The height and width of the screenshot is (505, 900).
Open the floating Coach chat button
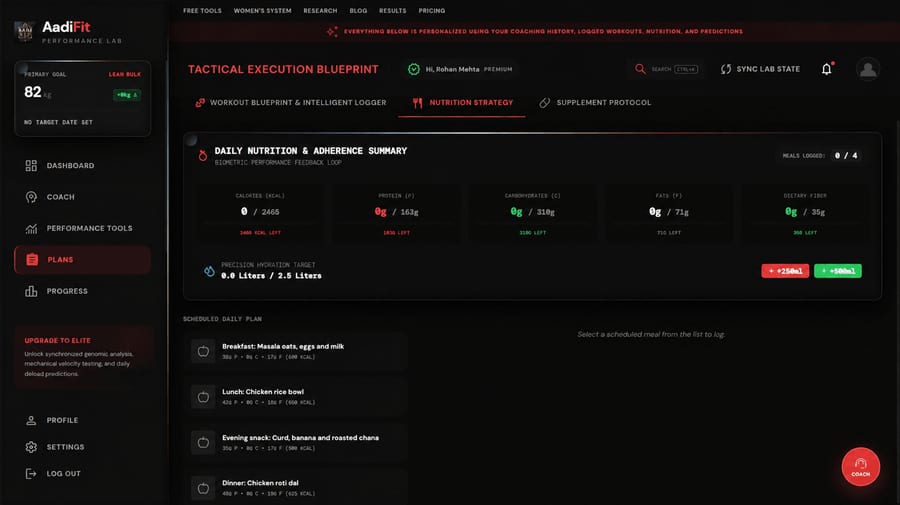coord(860,467)
